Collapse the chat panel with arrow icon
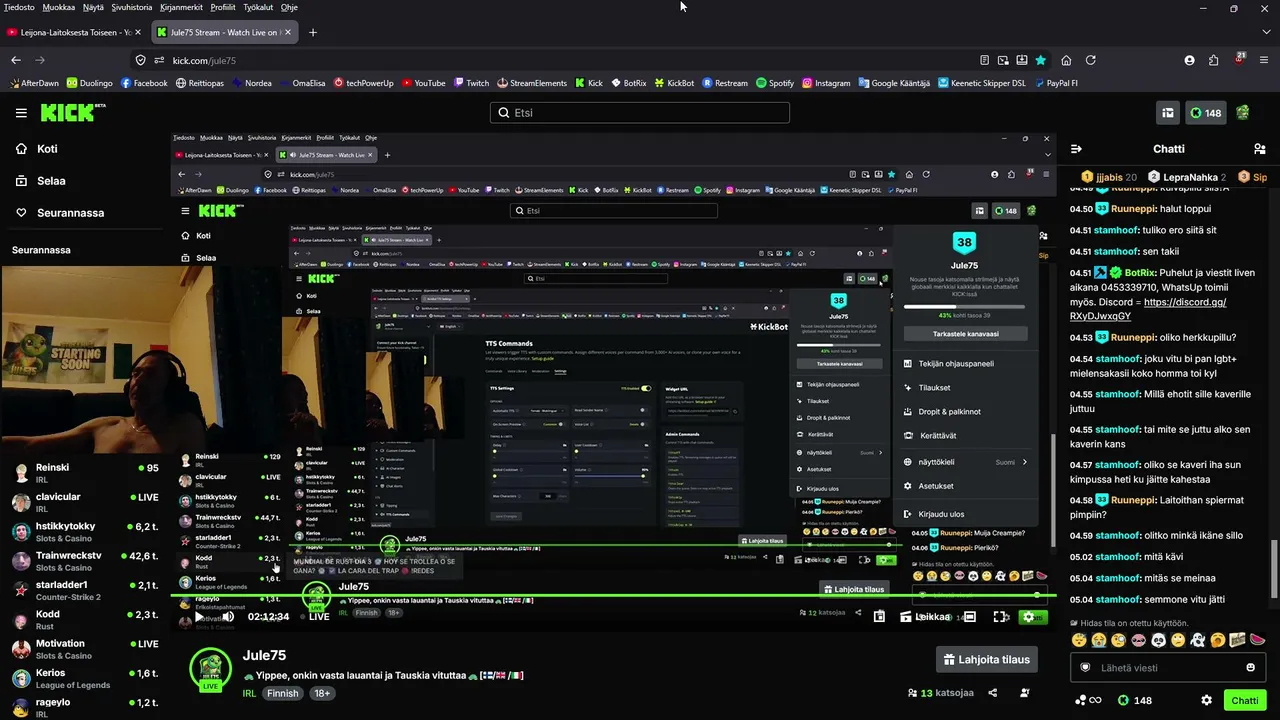1280x720 pixels. (1076, 149)
